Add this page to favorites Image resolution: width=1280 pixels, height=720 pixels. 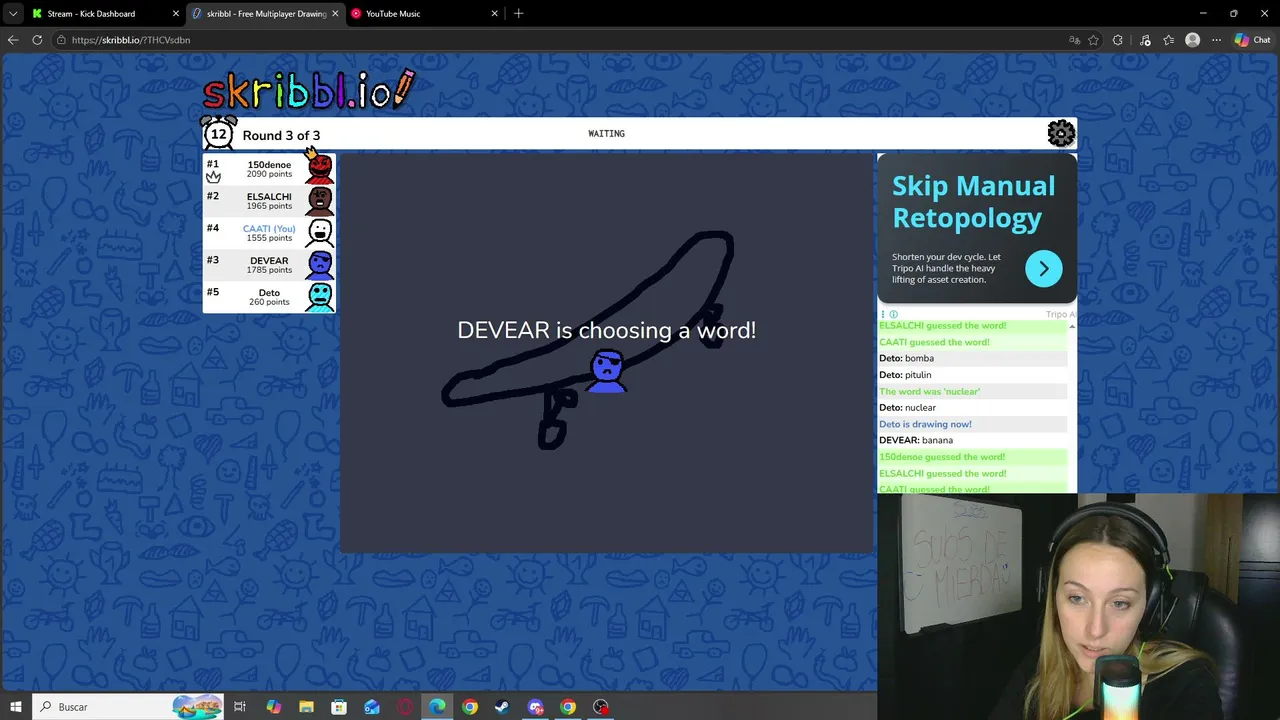1093,40
